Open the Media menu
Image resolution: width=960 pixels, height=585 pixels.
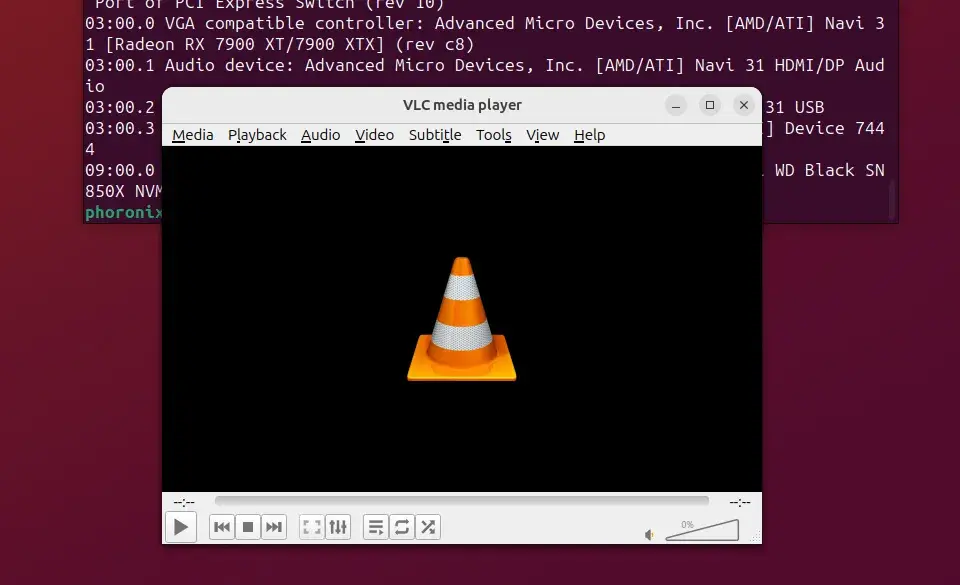(x=192, y=135)
